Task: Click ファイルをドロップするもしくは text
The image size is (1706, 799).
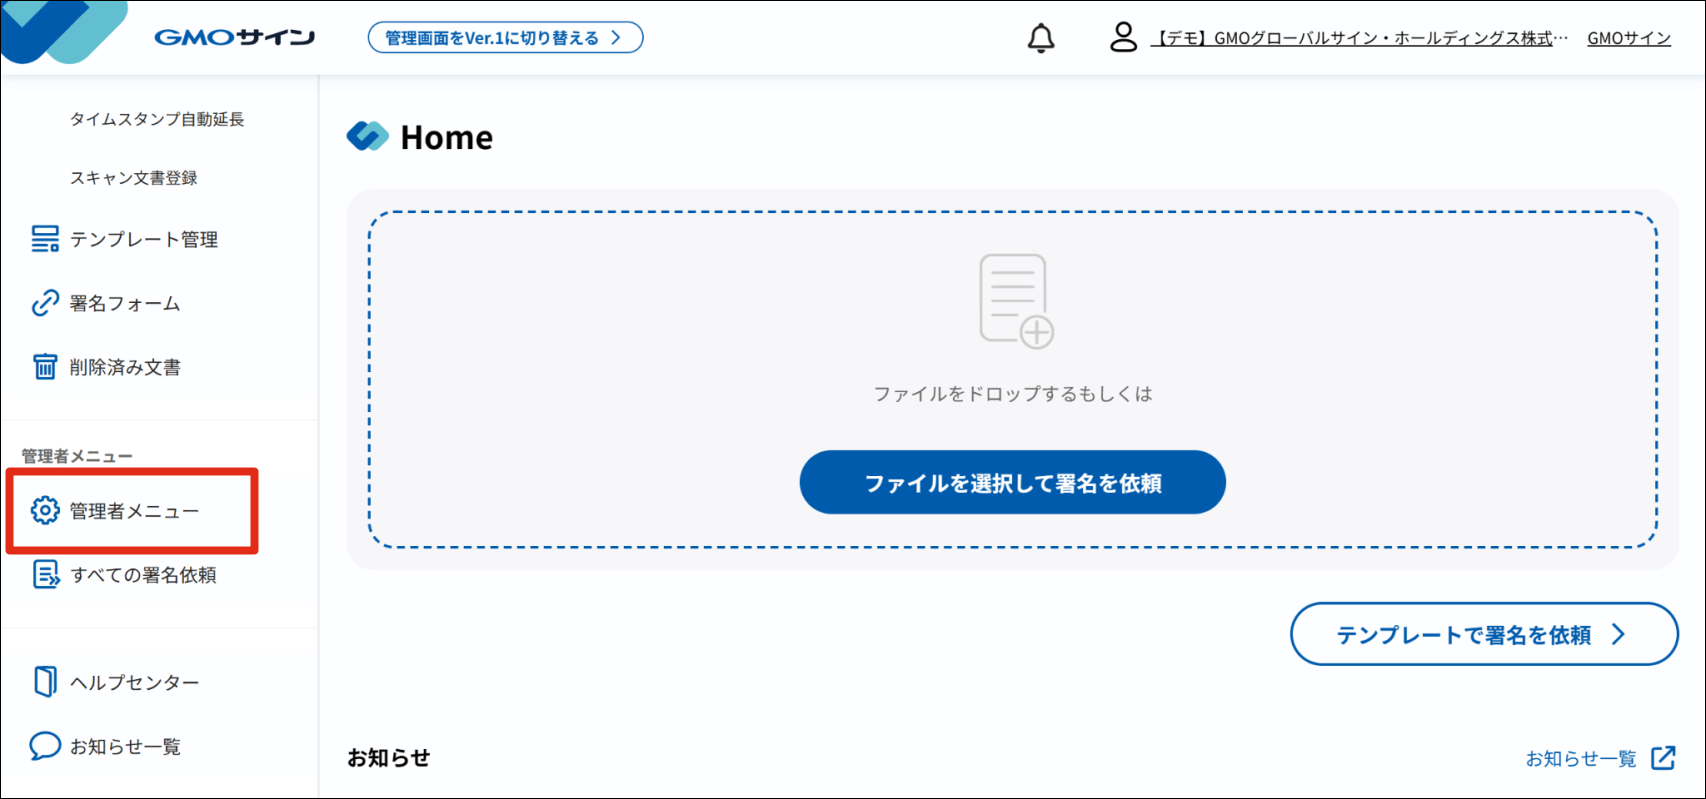Action: coord(1013,394)
